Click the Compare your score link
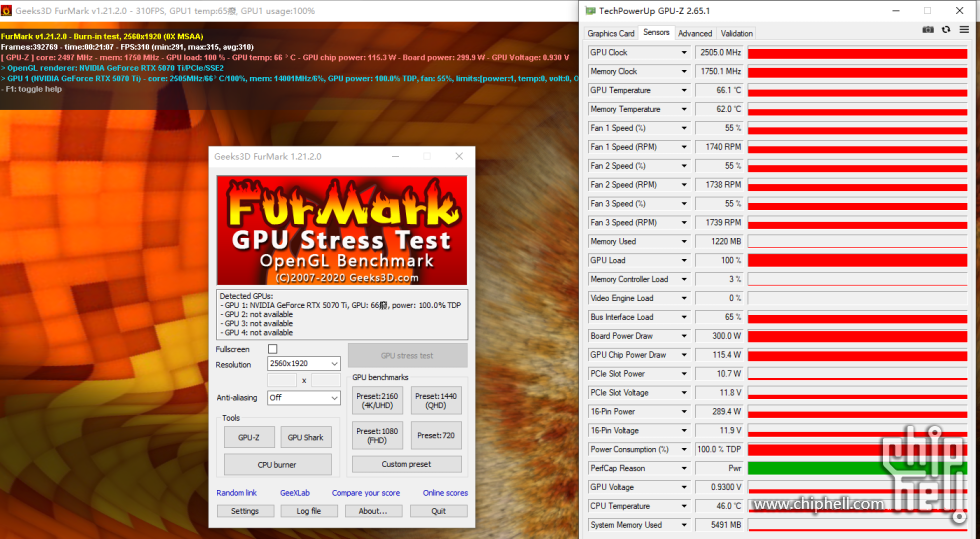This screenshot has height=539, width=980. (x=366, y=493)
